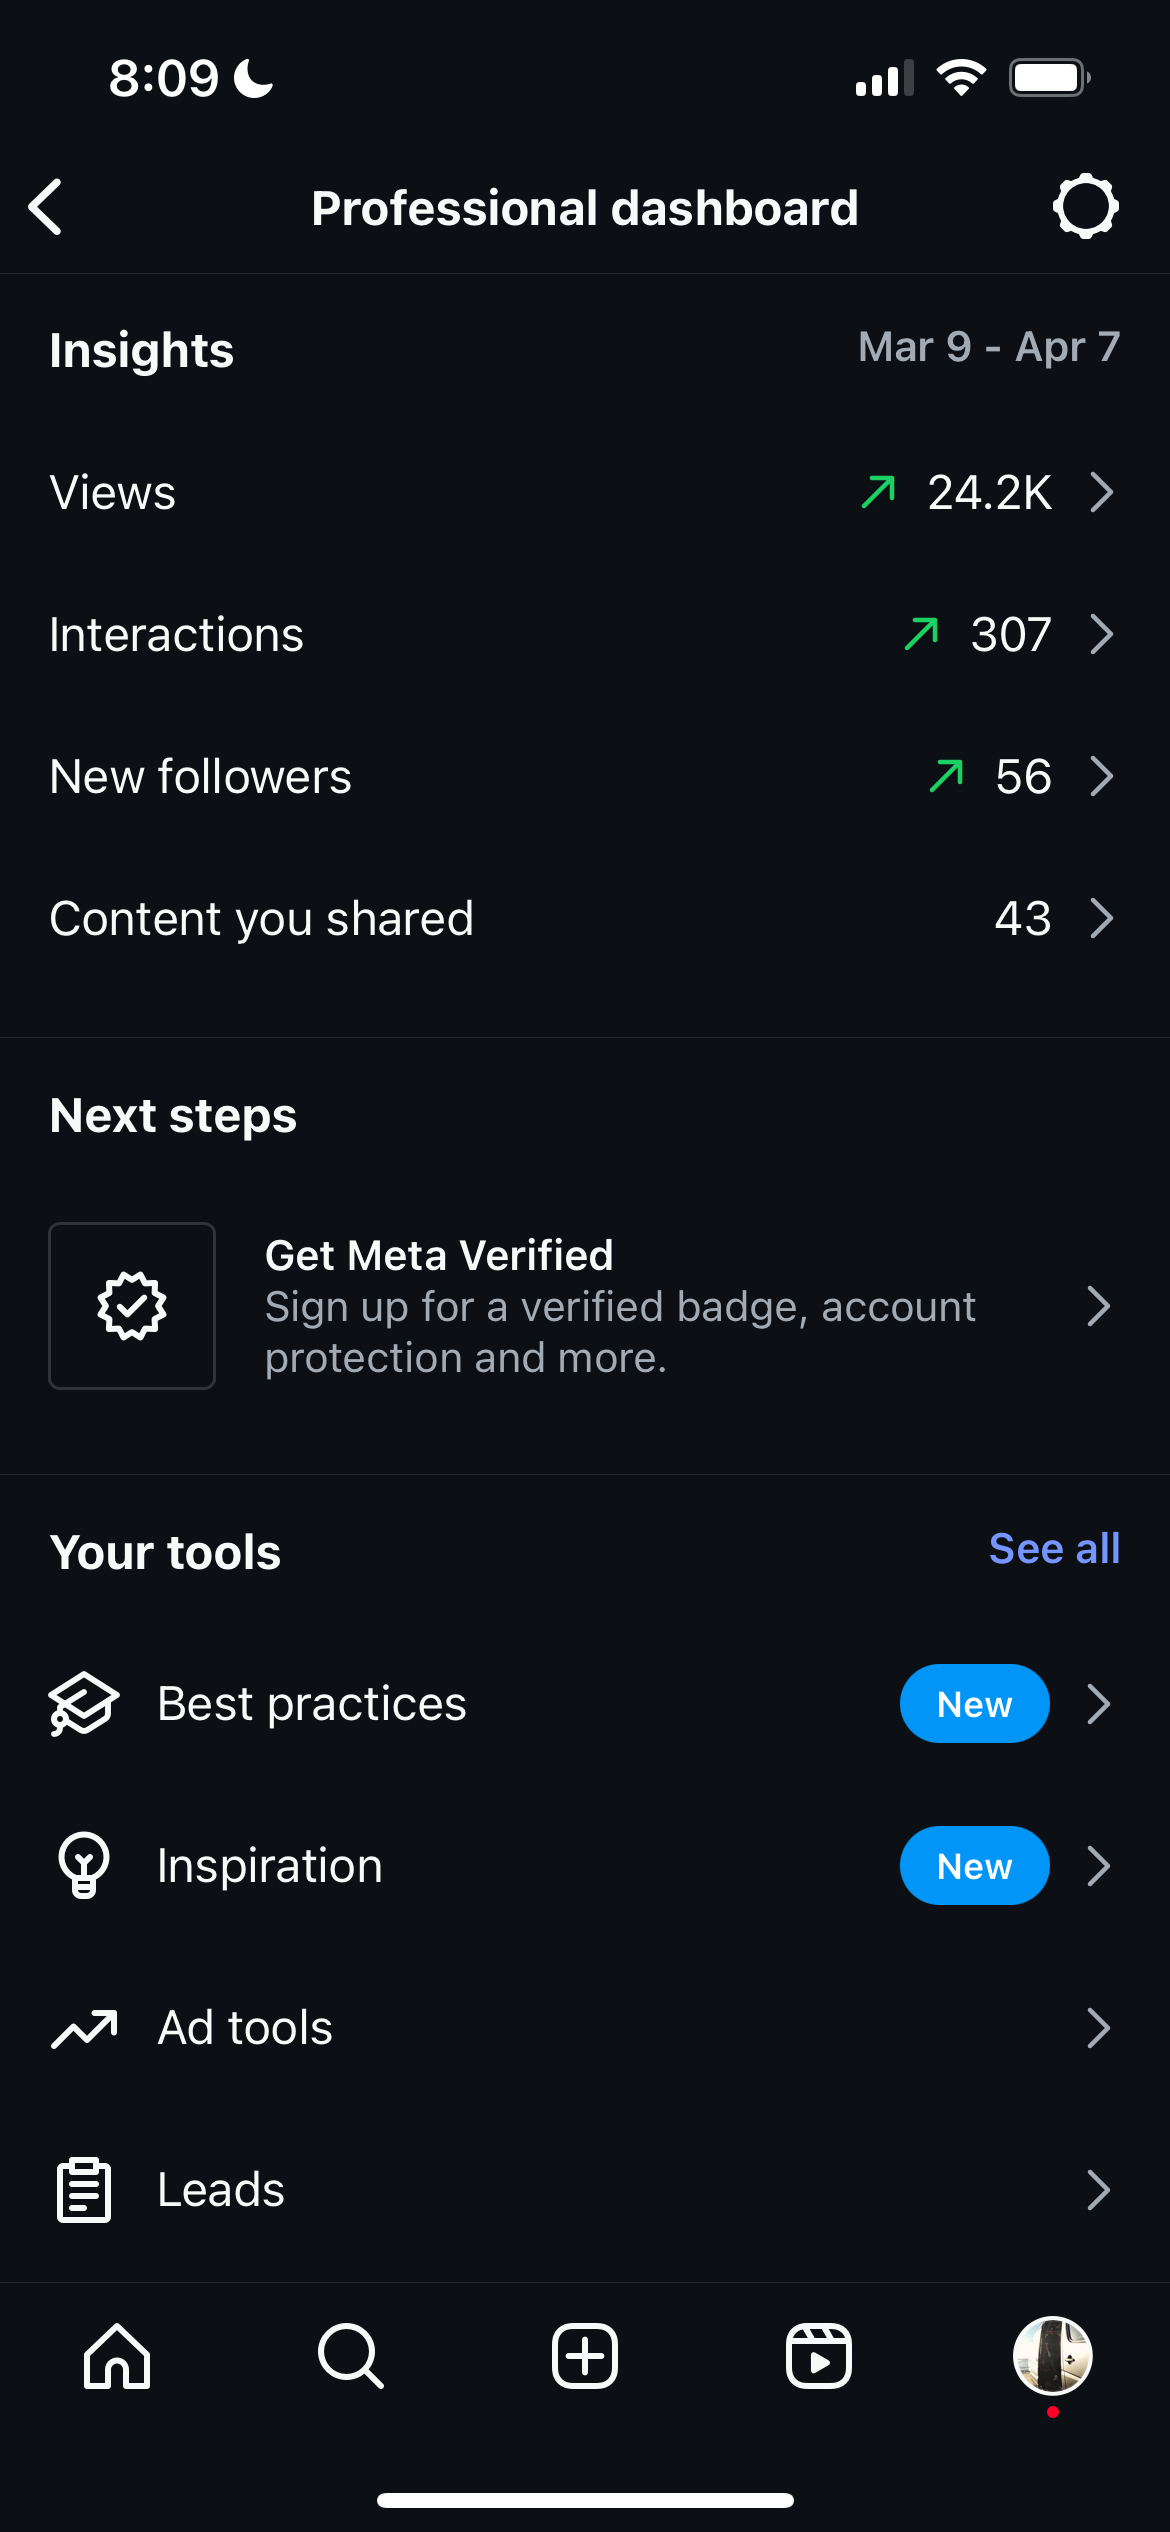Tap the Meta Verified badge icon
Viewport: 1170px width, 2532px height.
coord(132,1305)
